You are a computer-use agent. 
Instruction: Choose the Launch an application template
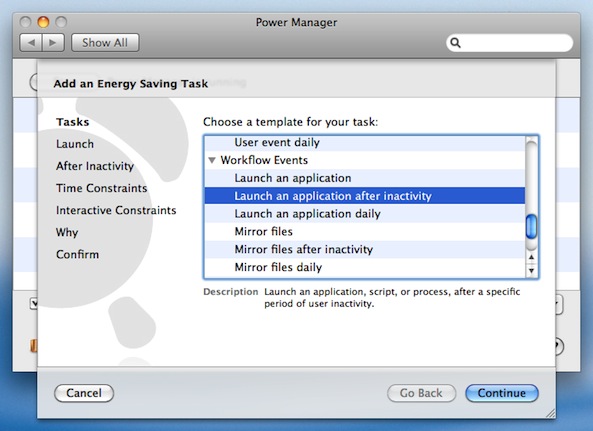pyautogui.click(x=365, y=178)
